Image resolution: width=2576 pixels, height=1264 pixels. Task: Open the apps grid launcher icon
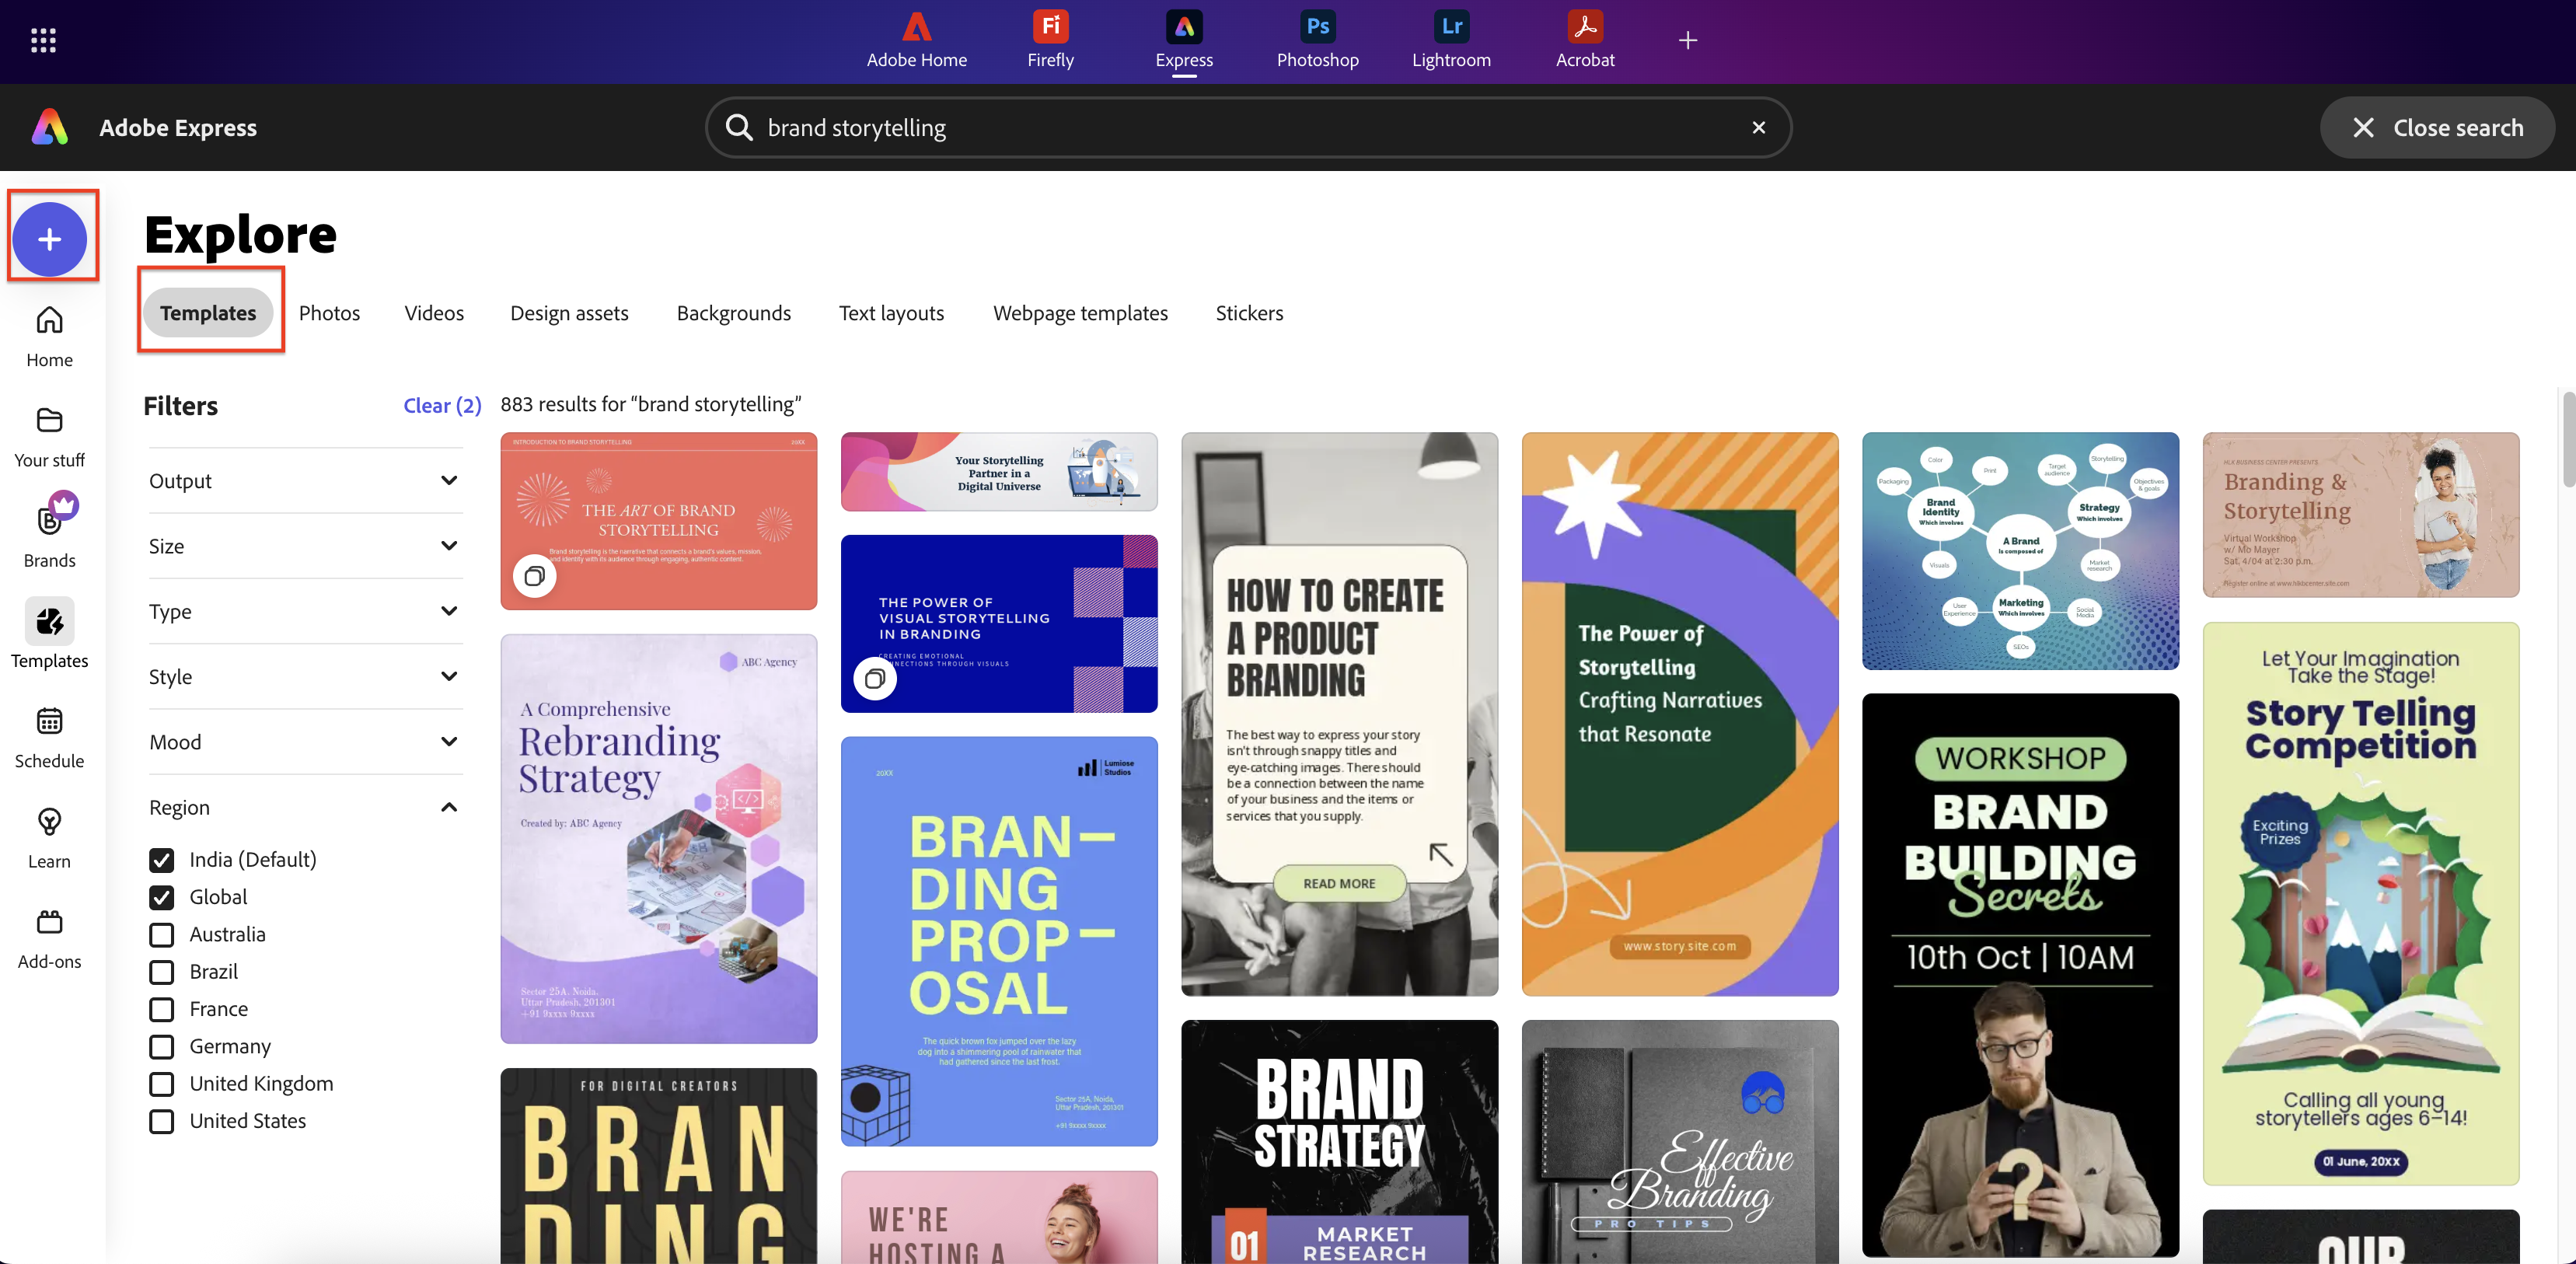(x=43, y=40)
